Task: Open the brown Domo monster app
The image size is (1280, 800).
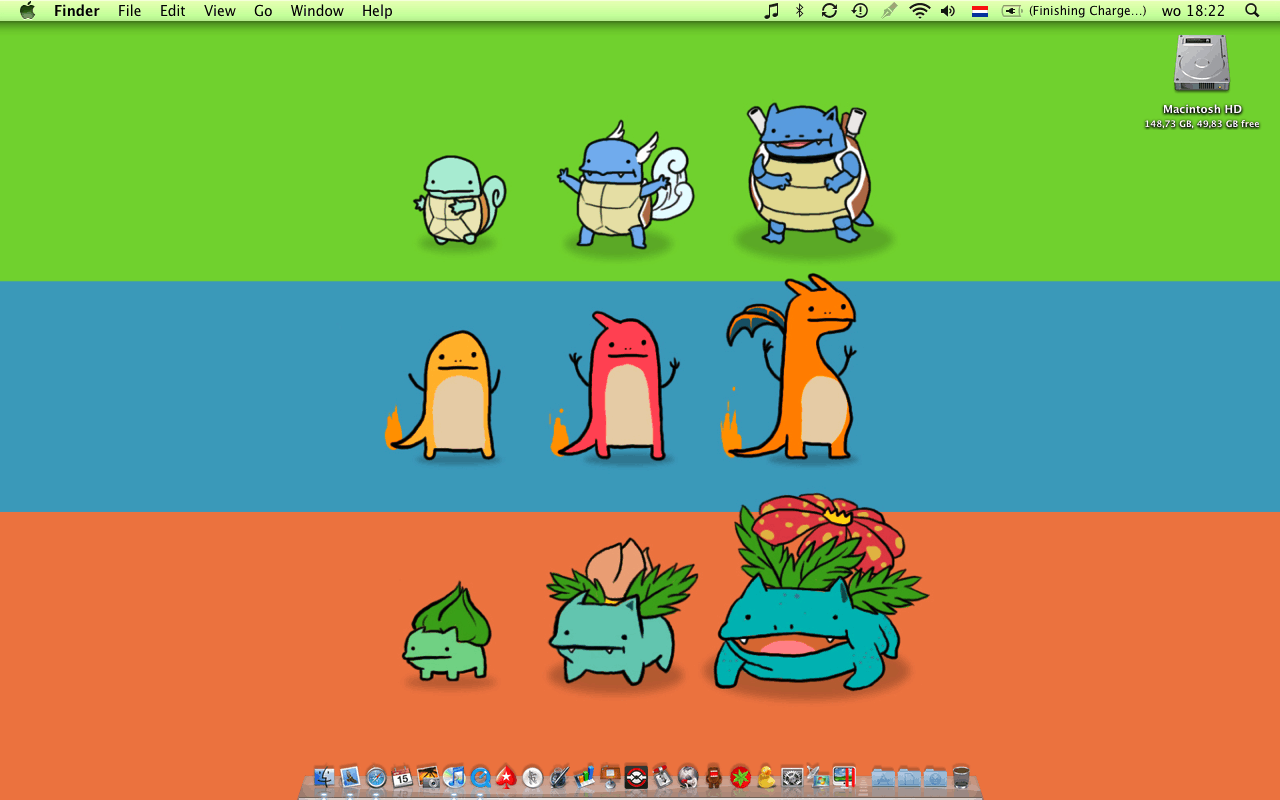Action: click(x=714, y=776)
